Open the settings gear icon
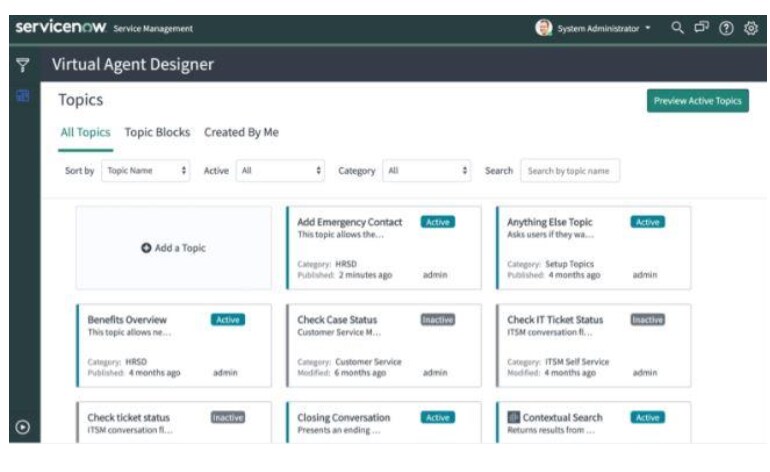 [750, 28]
